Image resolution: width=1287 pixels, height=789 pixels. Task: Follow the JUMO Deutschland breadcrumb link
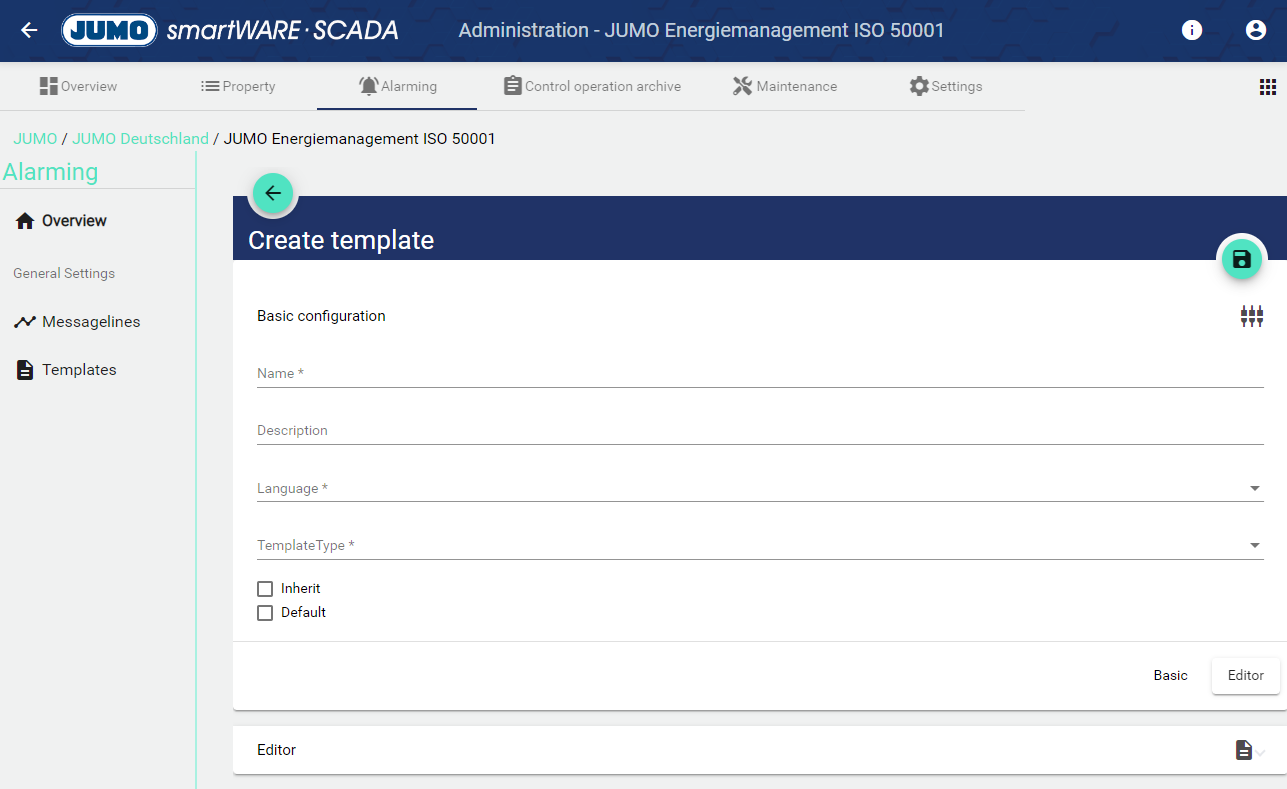140,139
